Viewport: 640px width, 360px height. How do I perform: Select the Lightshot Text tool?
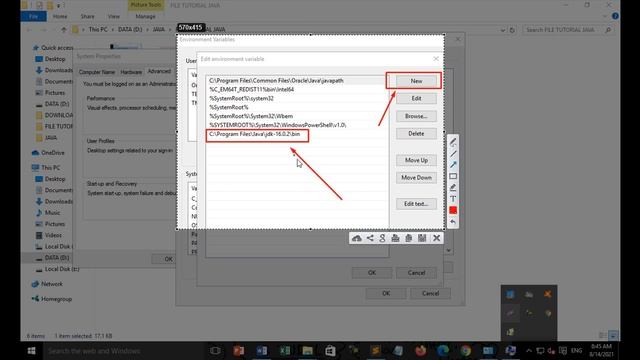(453, 199)
